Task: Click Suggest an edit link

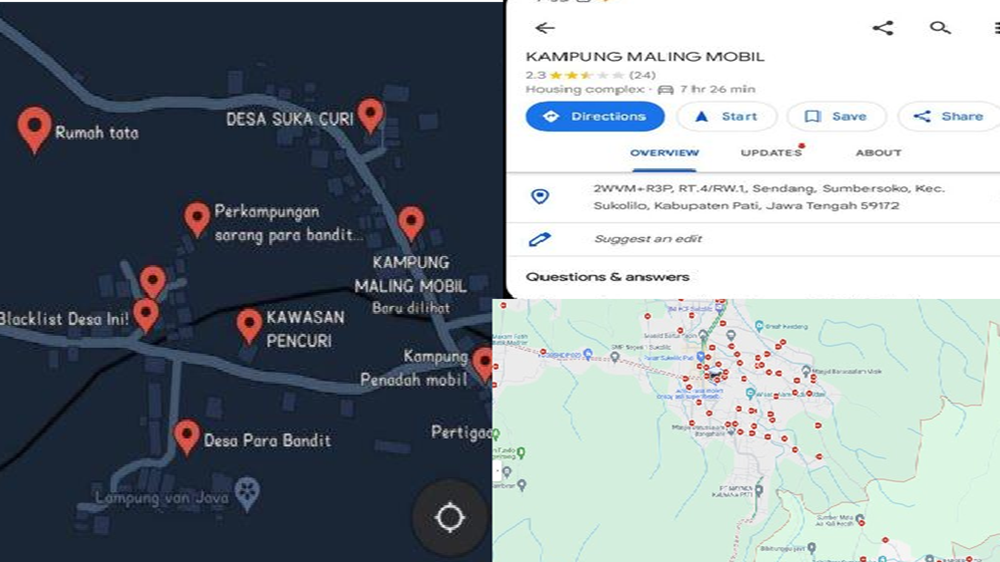Action: (x=648, y=239)
